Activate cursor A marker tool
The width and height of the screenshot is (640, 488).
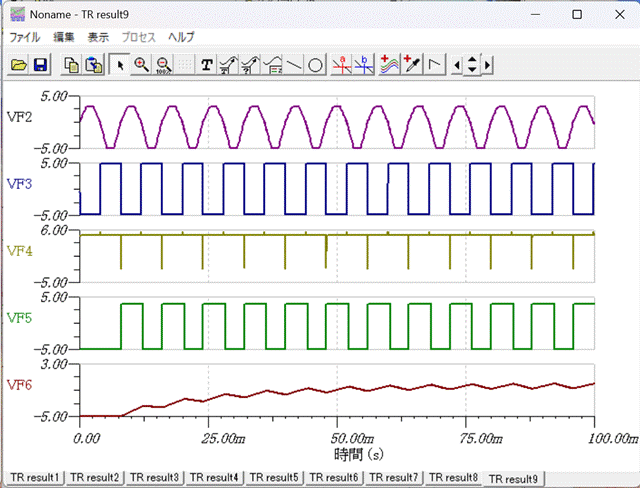tap(342, 65)
